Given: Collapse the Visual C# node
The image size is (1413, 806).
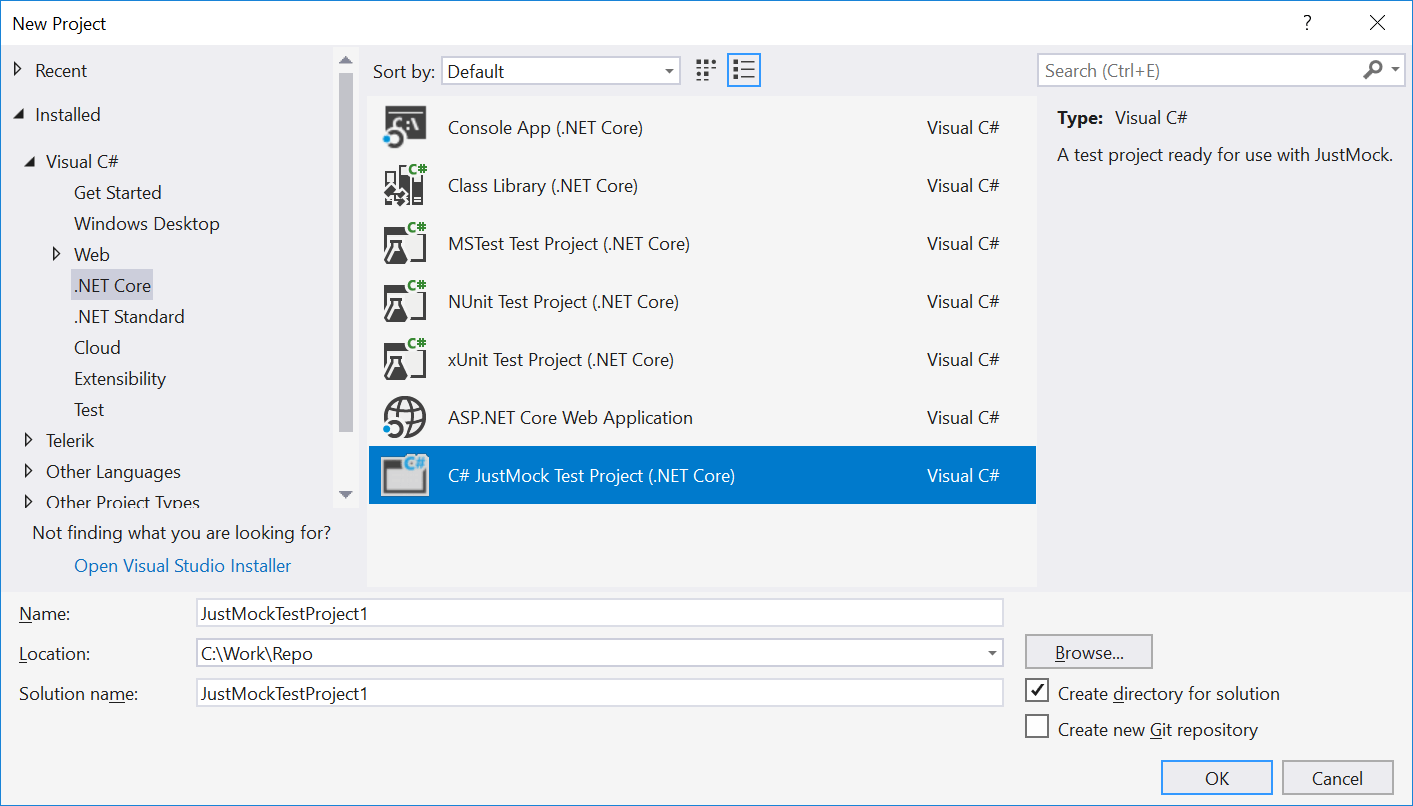Looking at the screenshot, I should [x=30, y=161].
